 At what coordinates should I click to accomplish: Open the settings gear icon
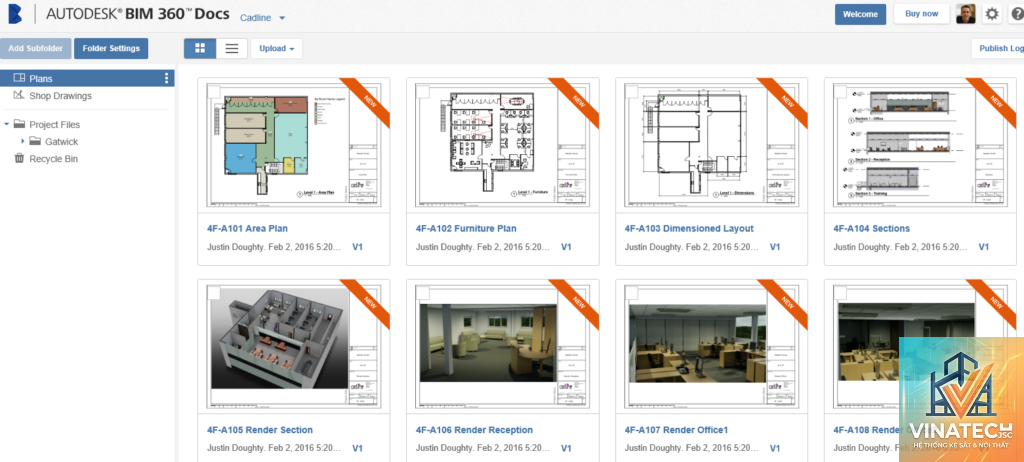[x=992, y=14]
